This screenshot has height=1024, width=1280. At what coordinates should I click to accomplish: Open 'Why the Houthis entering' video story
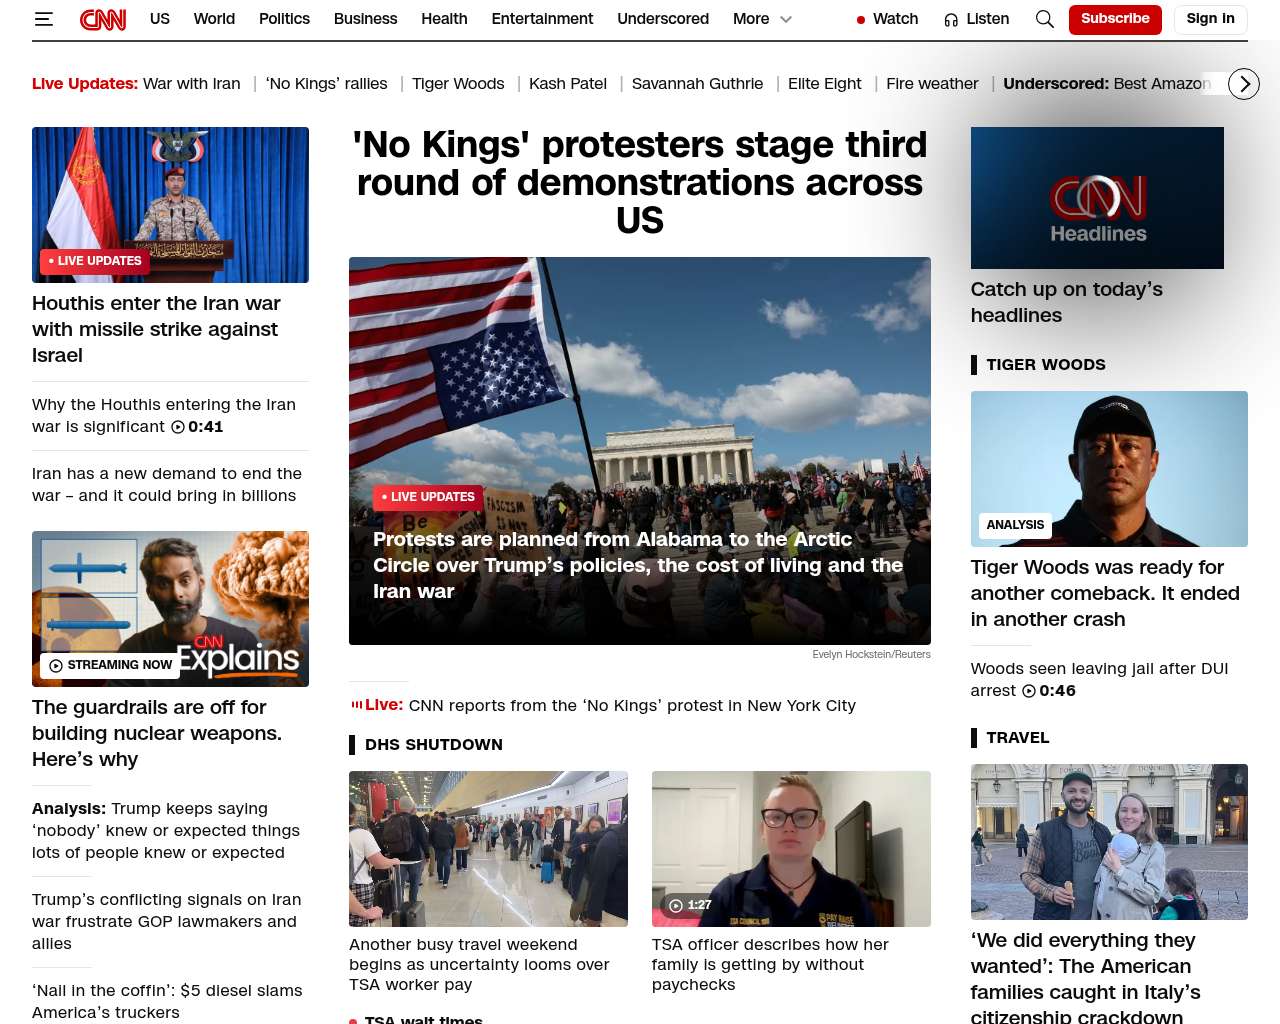point(164,416)
